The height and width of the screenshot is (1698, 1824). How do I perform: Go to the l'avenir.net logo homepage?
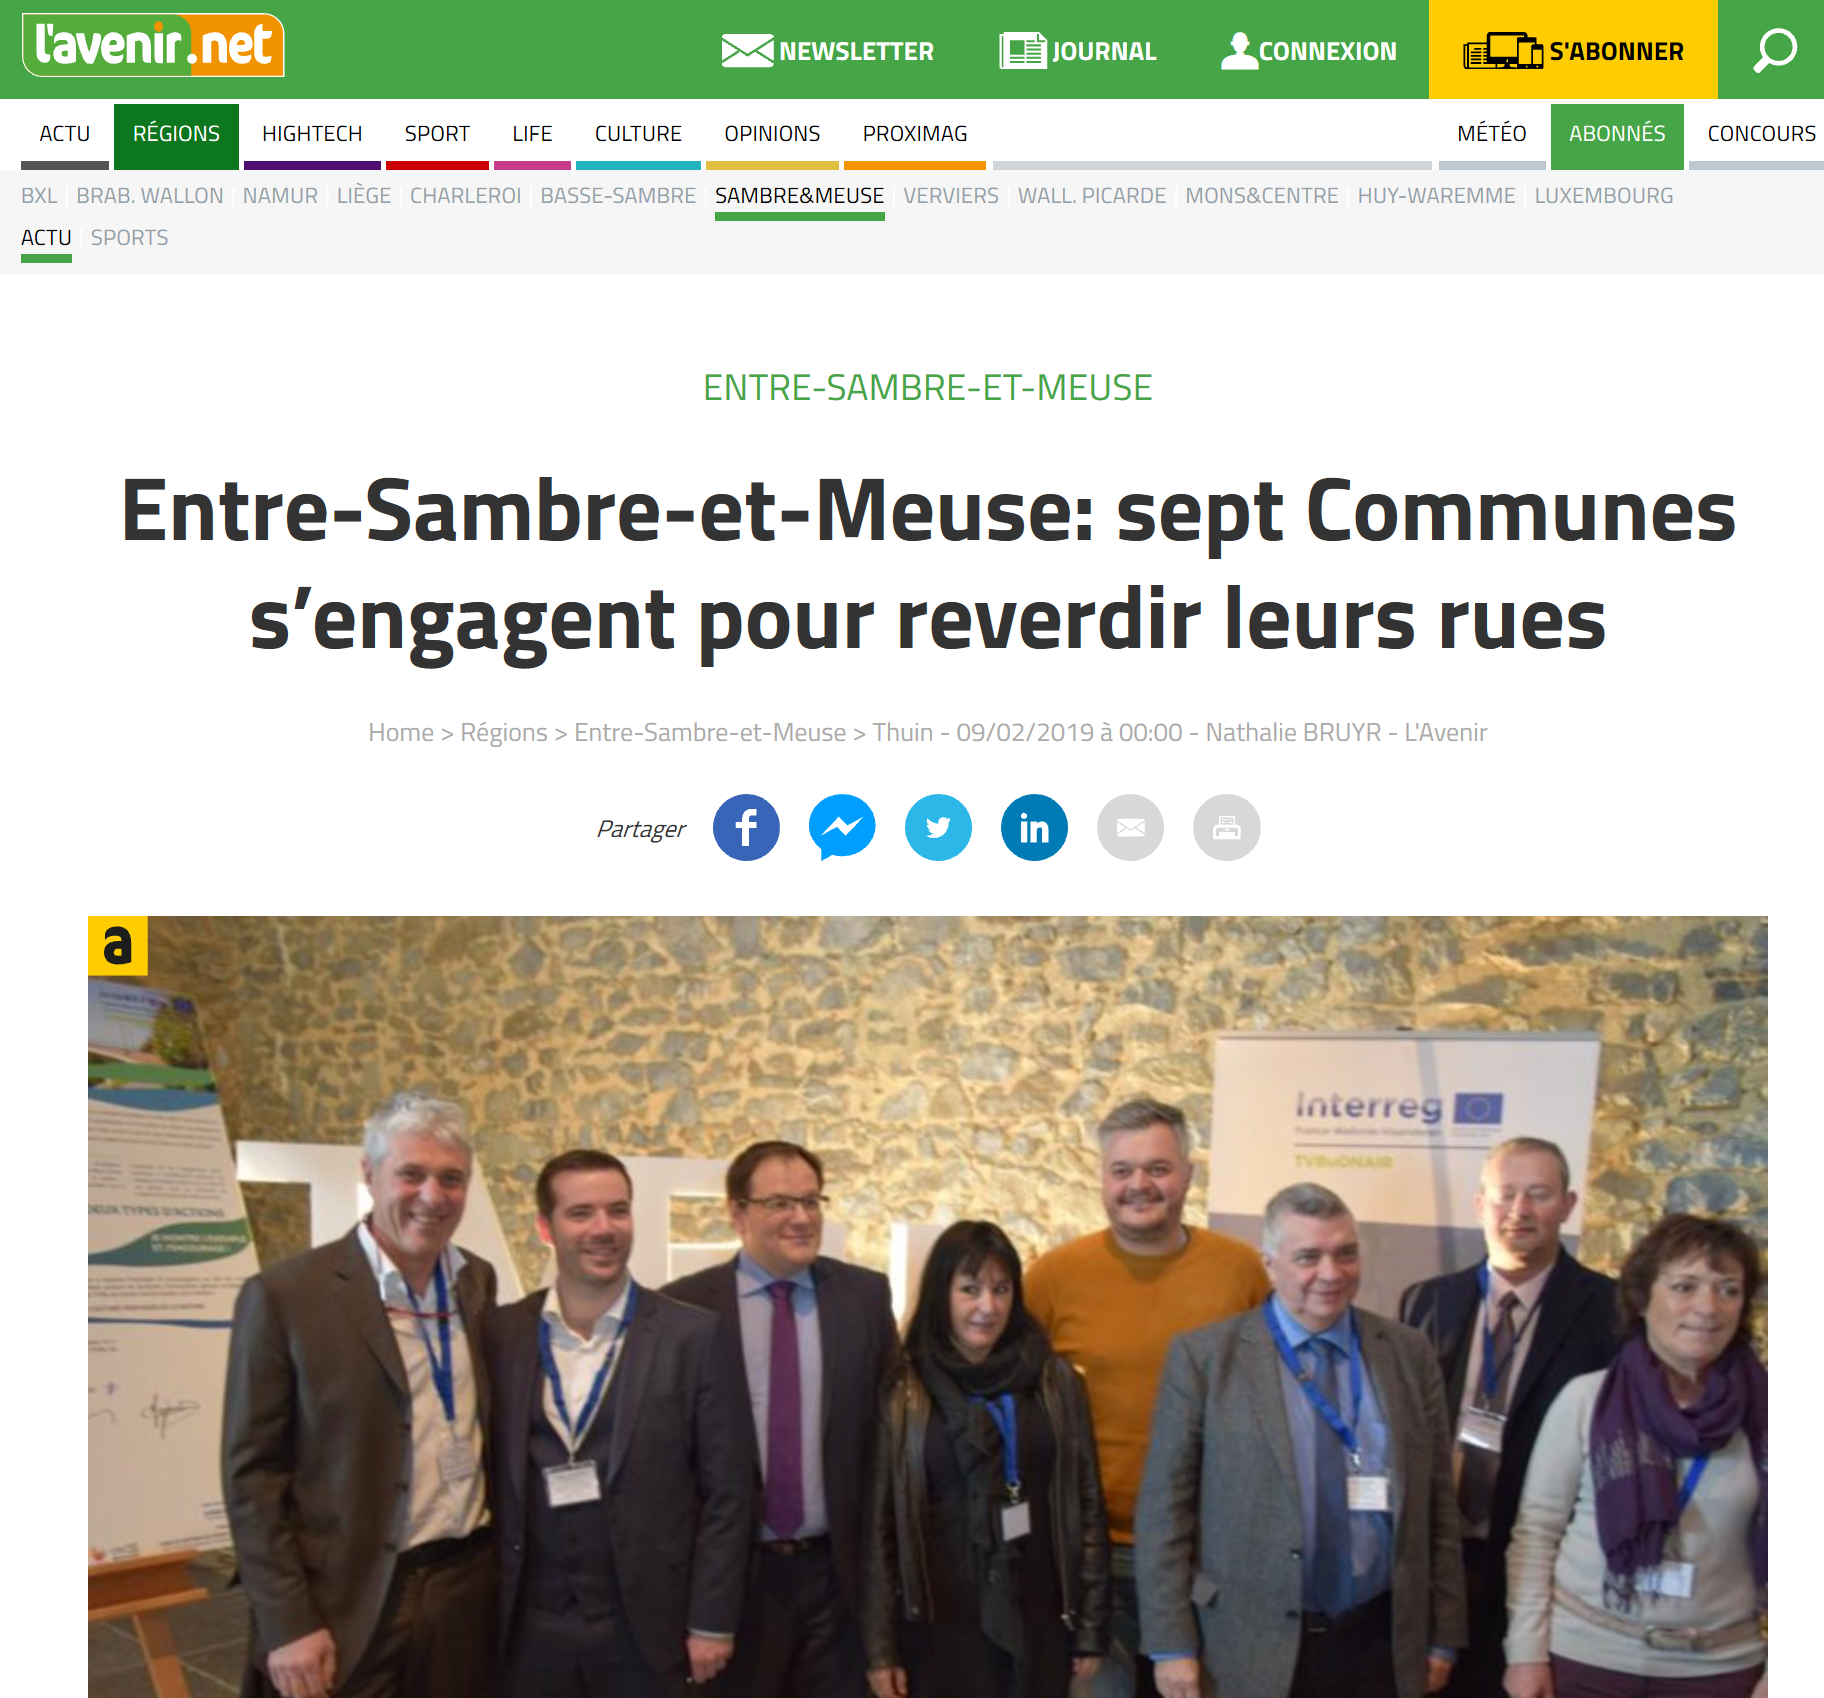(x=153, y=45)
